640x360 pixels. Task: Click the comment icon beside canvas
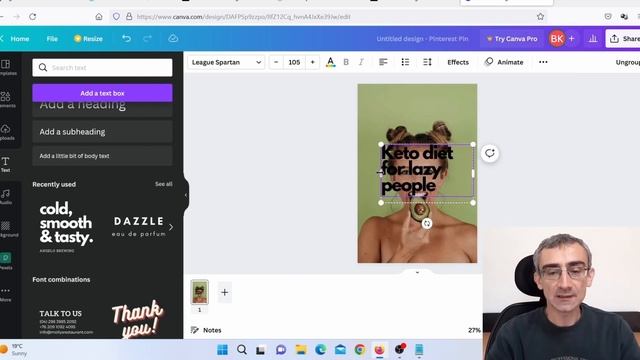tap(490, 153)
